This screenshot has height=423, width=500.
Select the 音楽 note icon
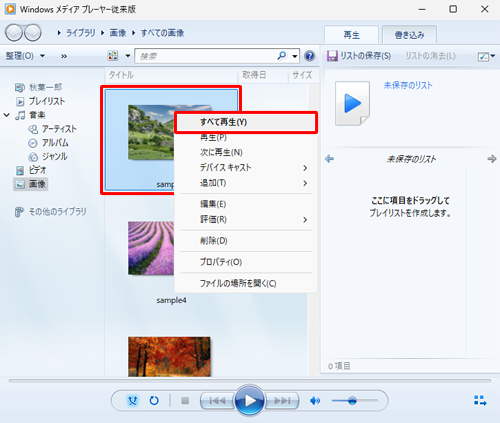coord(20,115)
